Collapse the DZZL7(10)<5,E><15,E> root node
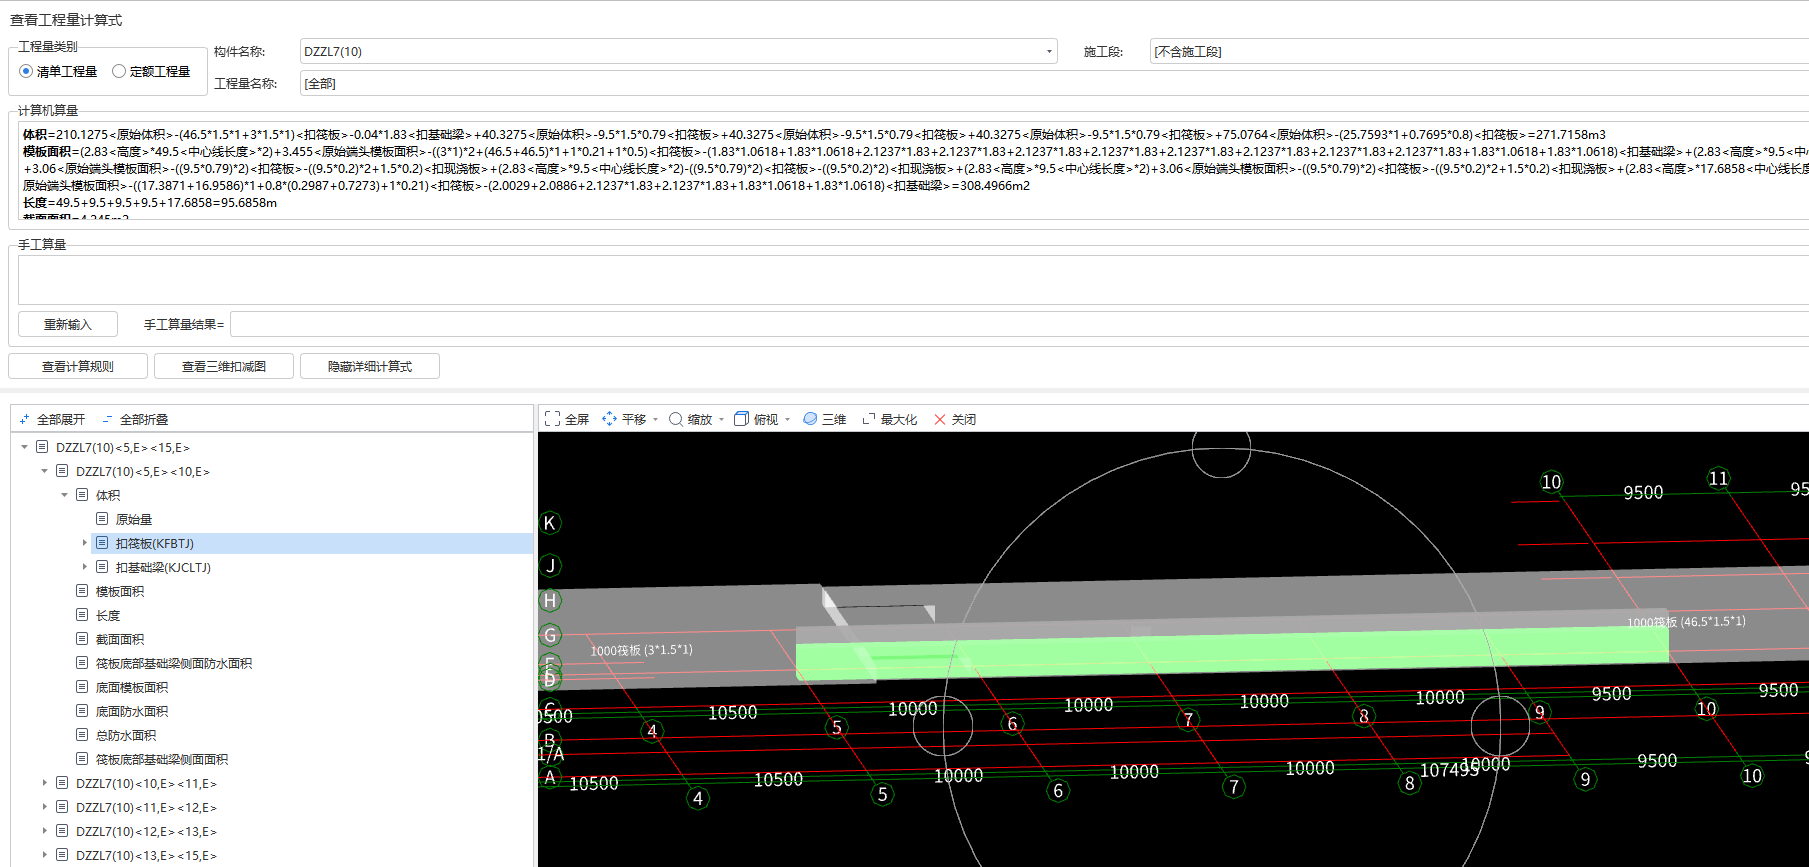1809x867 pixels. (24, 447)
